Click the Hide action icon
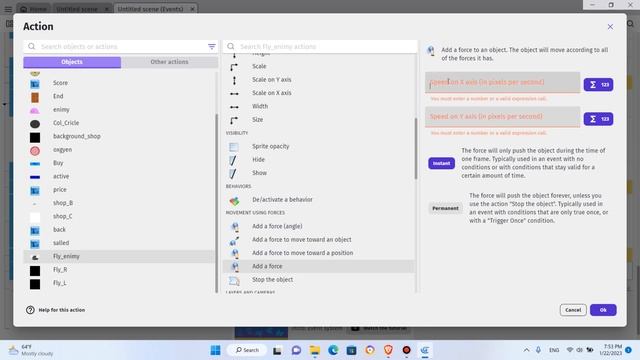 (x=233, y=160)
